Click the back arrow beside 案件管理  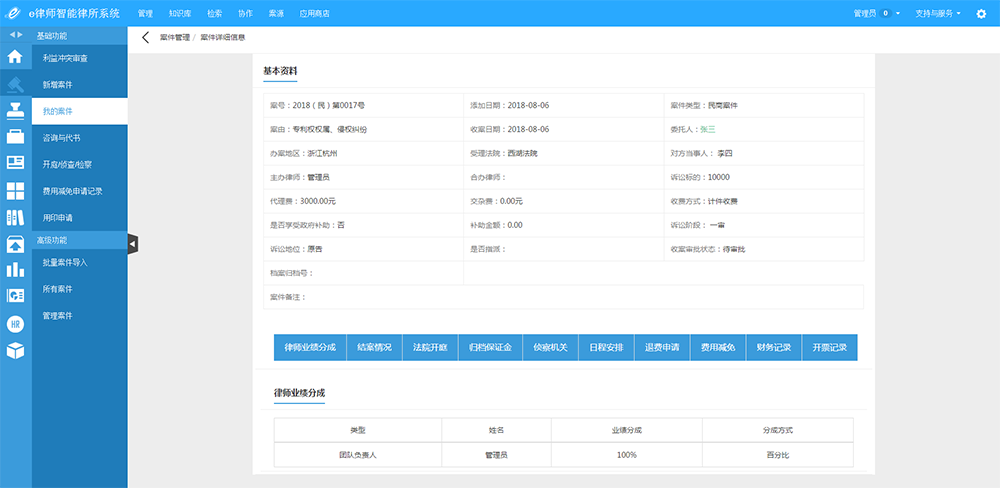click(146, 37)
